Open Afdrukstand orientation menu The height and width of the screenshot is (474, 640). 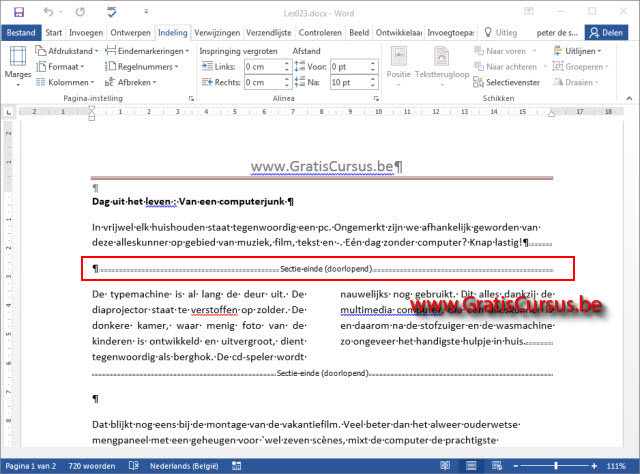click(67, 51)
